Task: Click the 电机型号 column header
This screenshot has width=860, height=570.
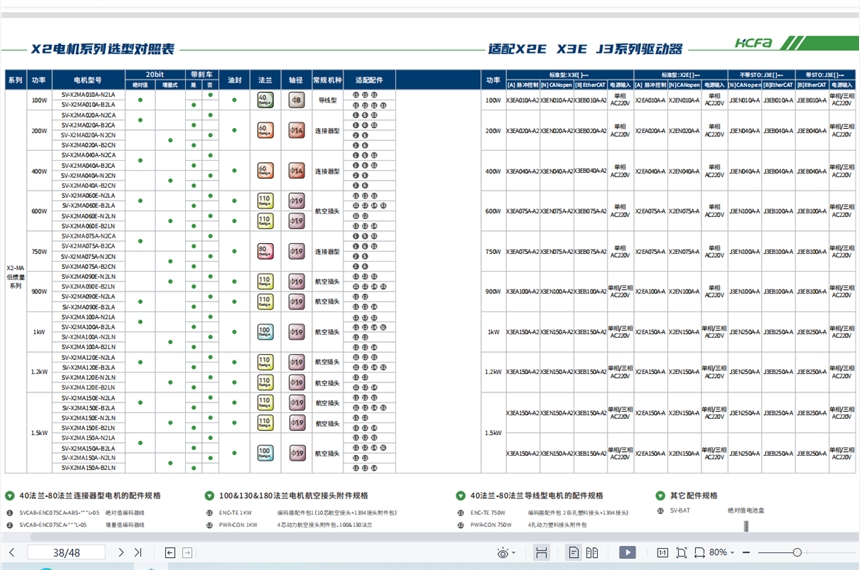Action: pyautogui.click(x=88, y=80)
